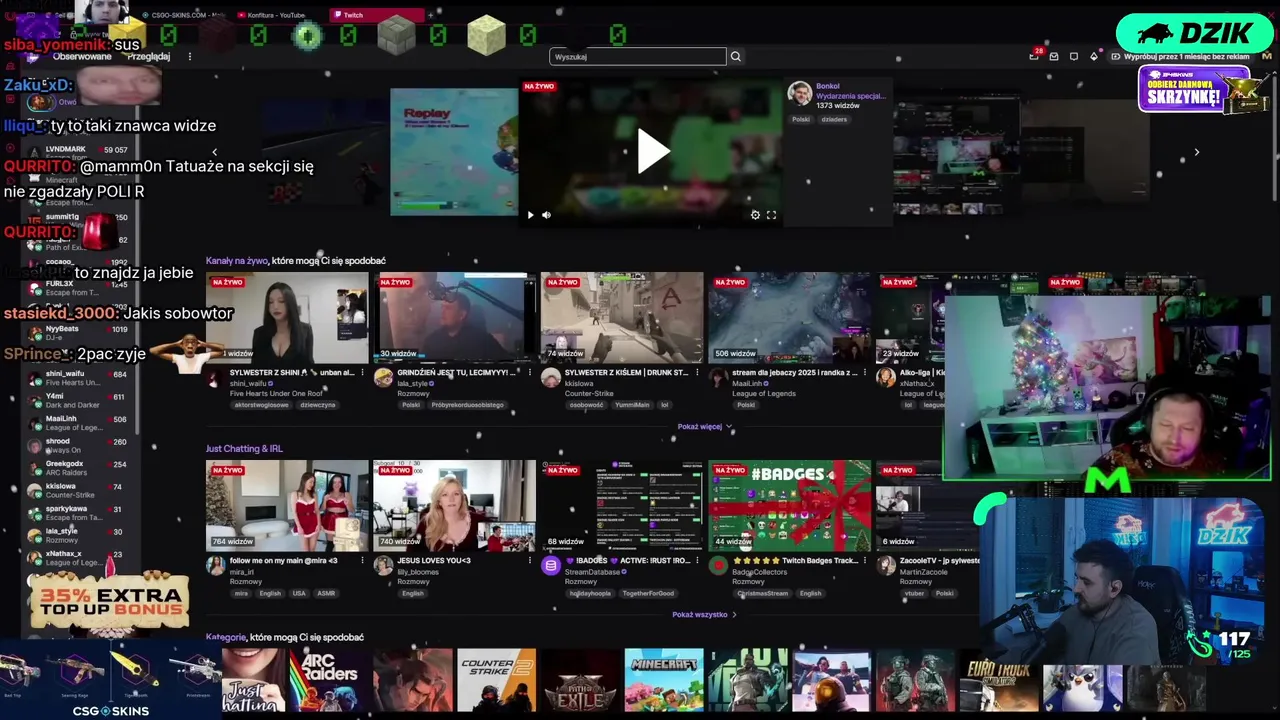Image resolution: width=1280 pixels, height=720 pixels.
Task: Click the ChristmasStream tag
Action: click(x=763, y=593)
